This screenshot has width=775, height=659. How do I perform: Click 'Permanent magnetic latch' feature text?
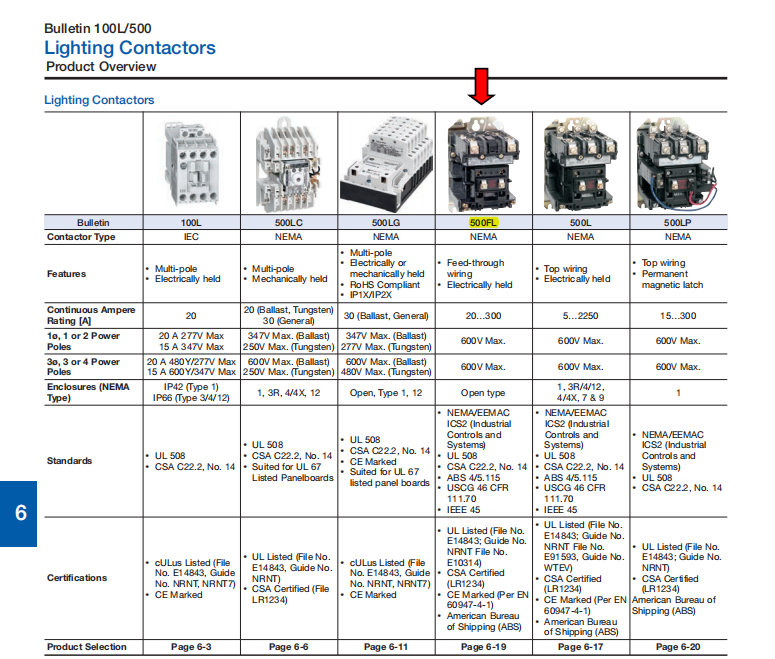click(672, 279)
